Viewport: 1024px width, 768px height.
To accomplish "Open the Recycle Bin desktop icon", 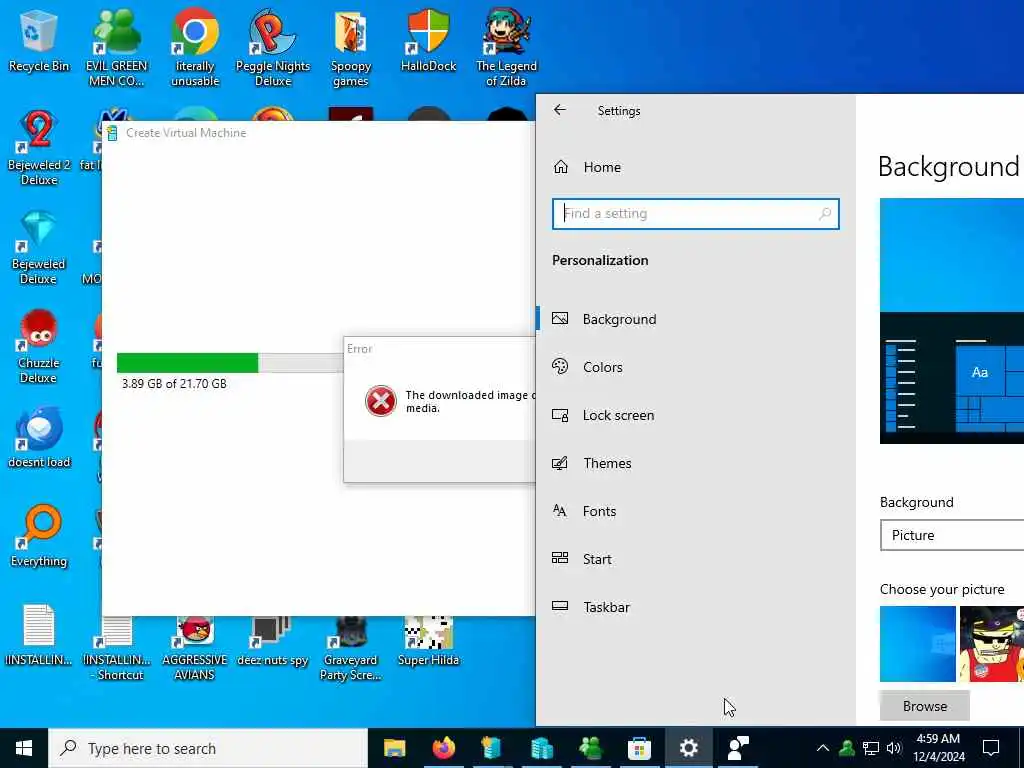I will (x=39, y=40).
